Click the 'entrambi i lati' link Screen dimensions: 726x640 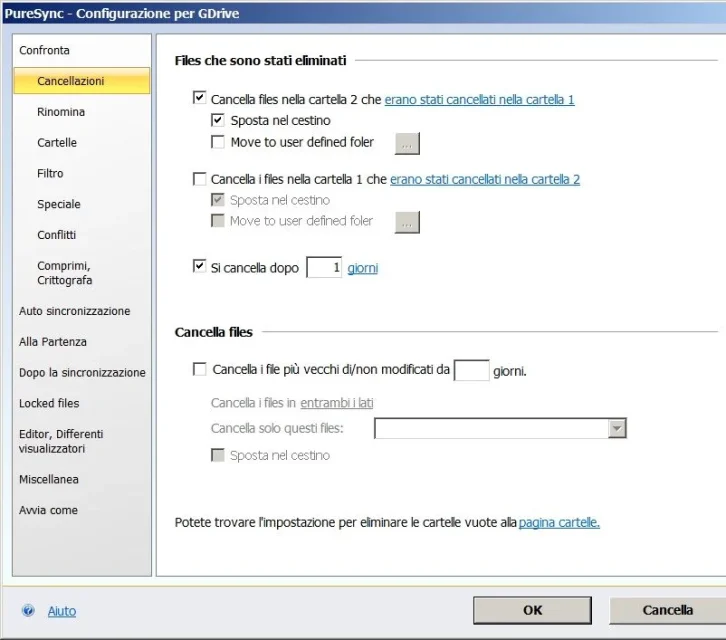click(x=337, y=403)
